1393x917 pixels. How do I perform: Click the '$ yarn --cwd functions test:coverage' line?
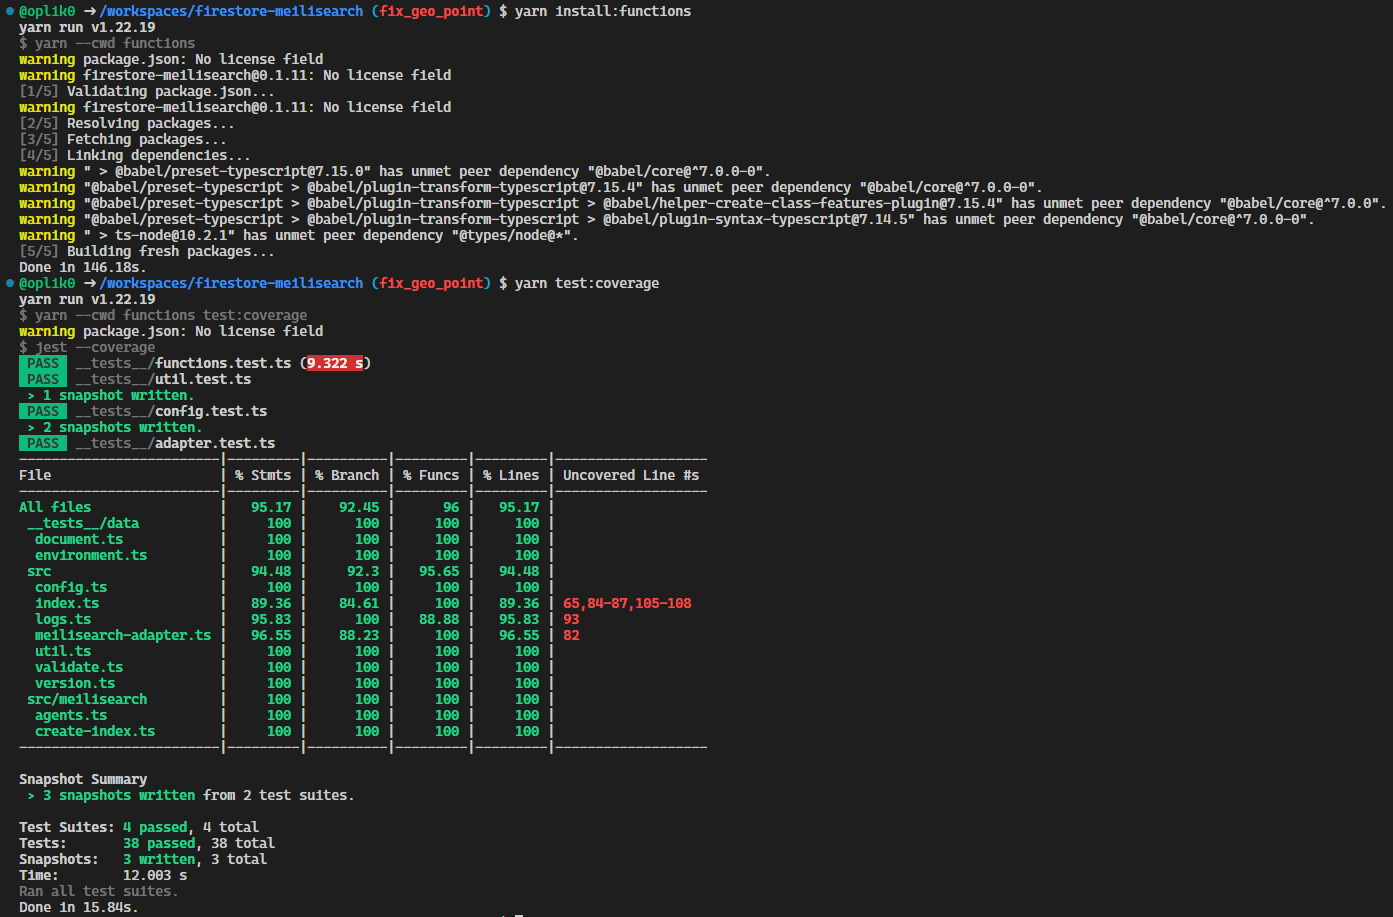tap(163, 315)
